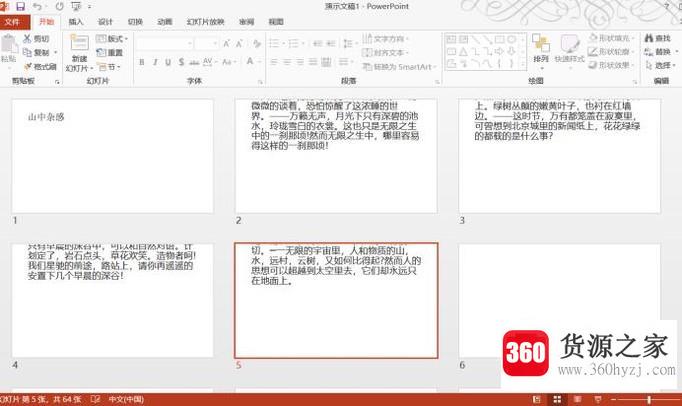Switch to Design (设计) tab
Screen dimensions: 682x406
coord(105,22)
